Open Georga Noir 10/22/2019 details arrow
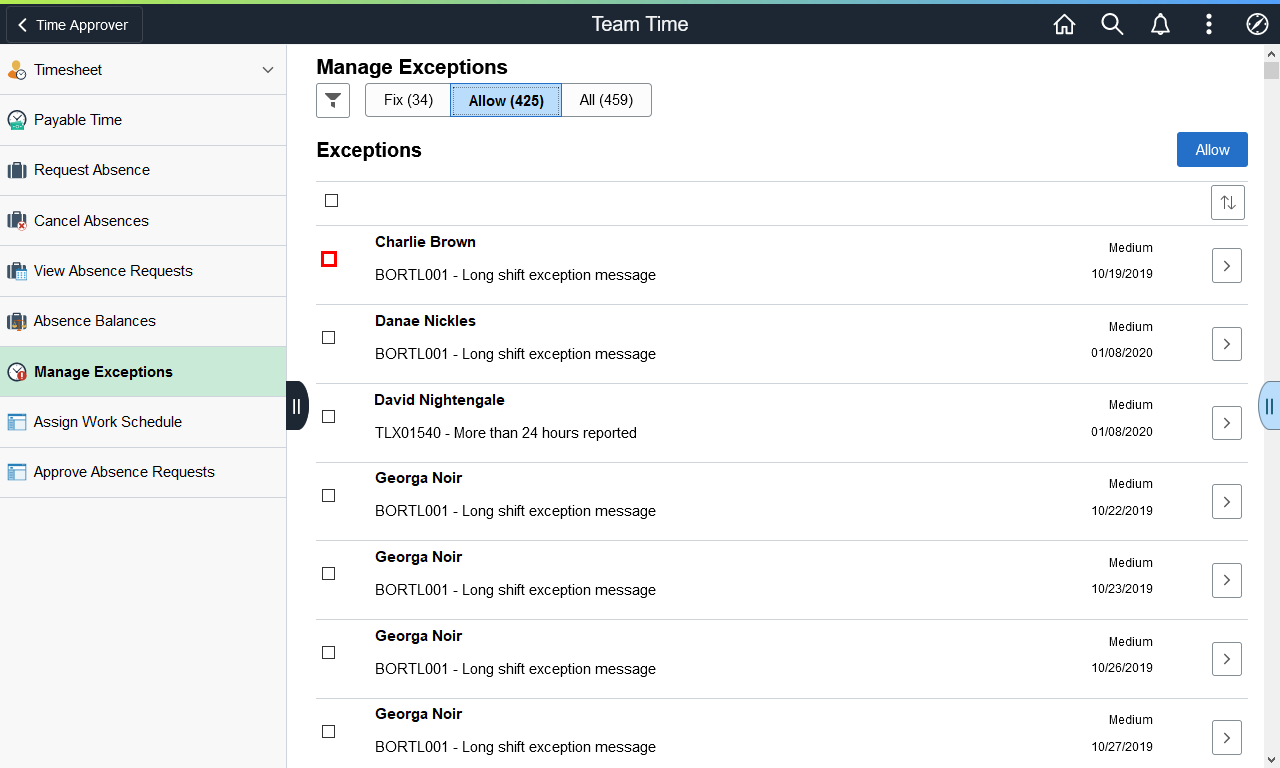This screenshot has height=768, width=1280. (1227, 502)
